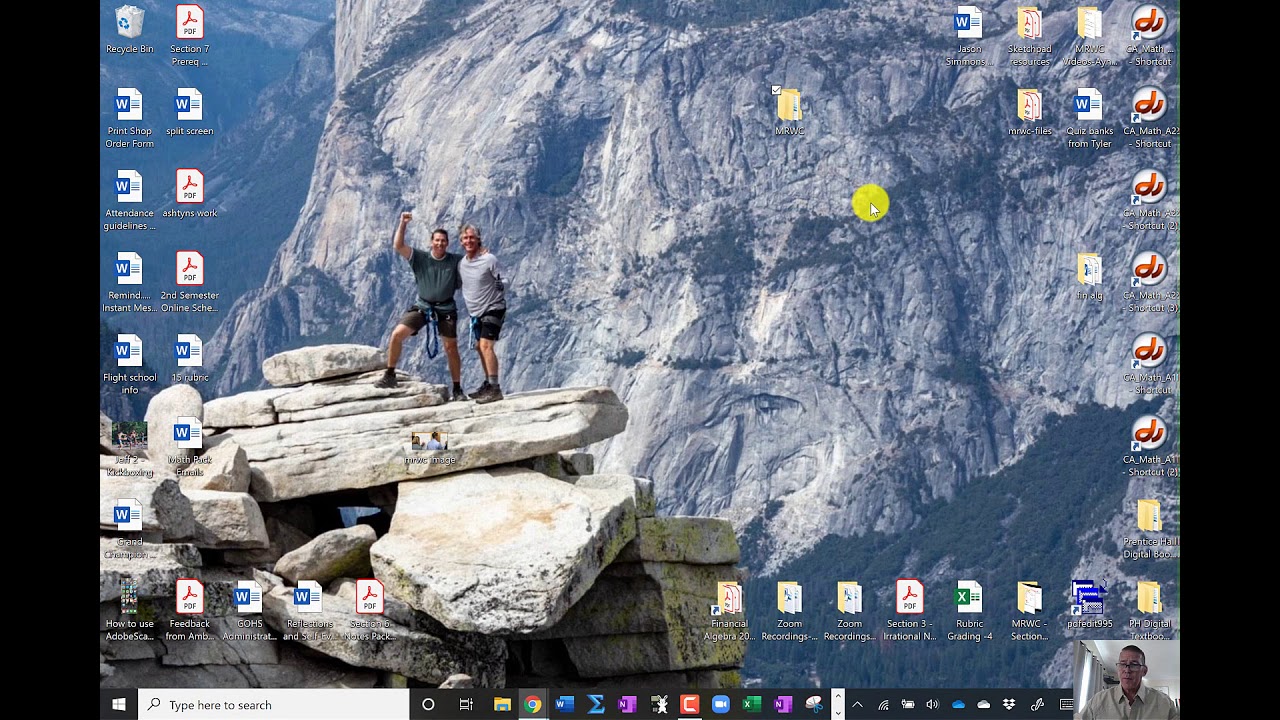Select the Rubric Grading -4 Excel file
The image size is (1280, 720).
click(x=969, y=611)
